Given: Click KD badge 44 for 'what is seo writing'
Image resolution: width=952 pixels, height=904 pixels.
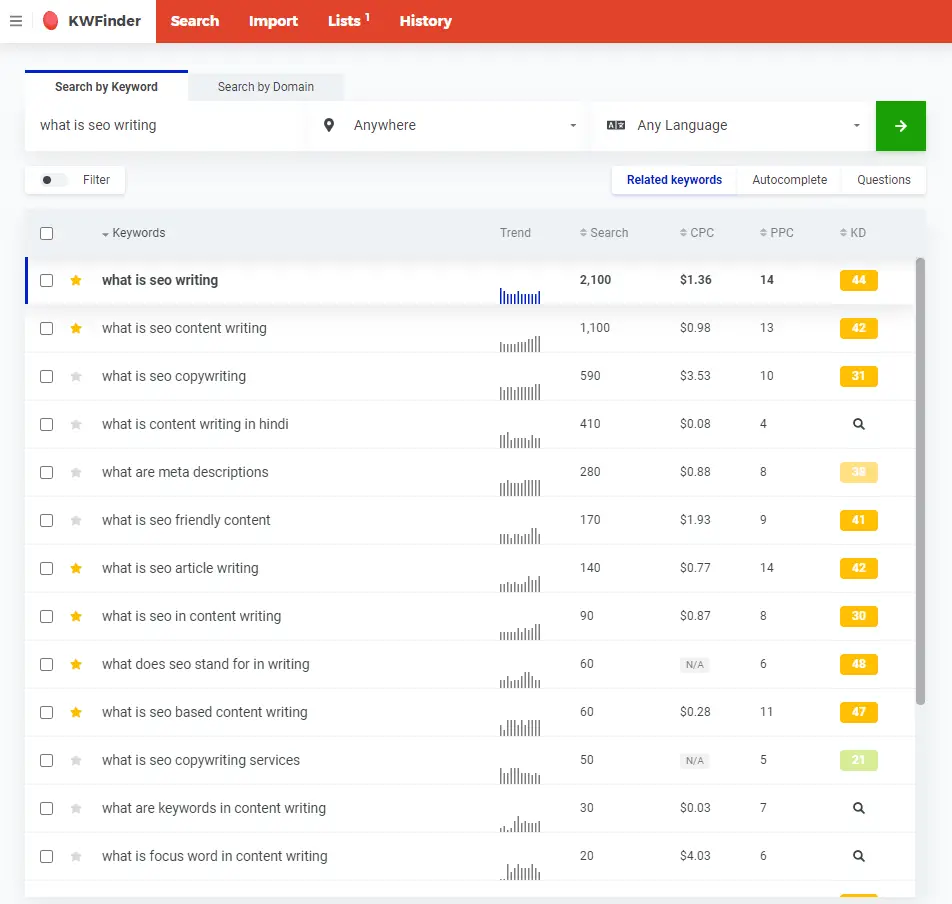Looking at the screenshot, I should point(858,280).
